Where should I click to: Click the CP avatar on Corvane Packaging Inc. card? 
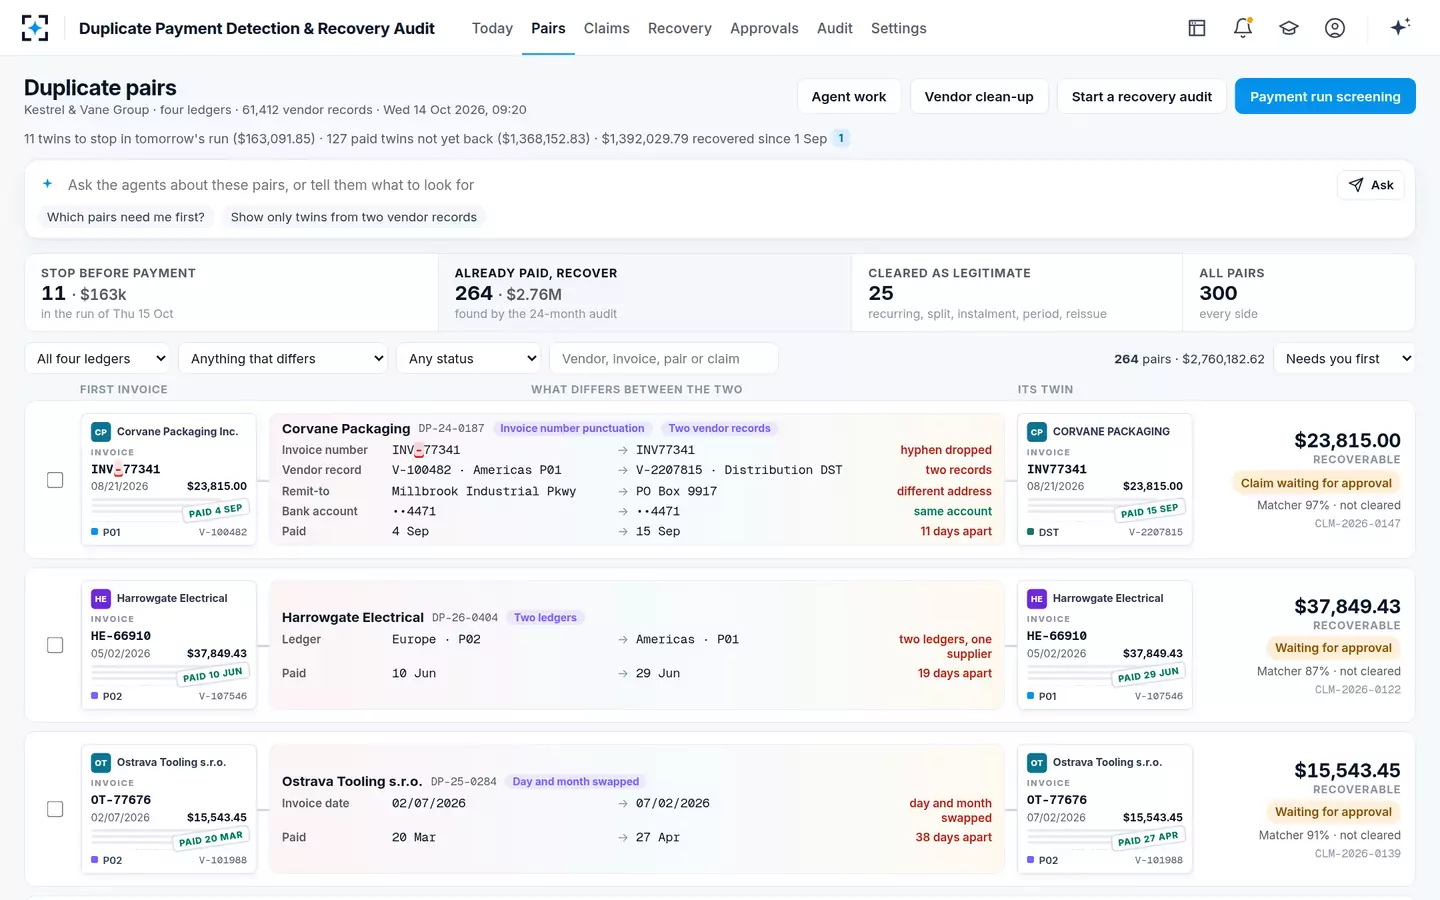(x=101, y=432)
